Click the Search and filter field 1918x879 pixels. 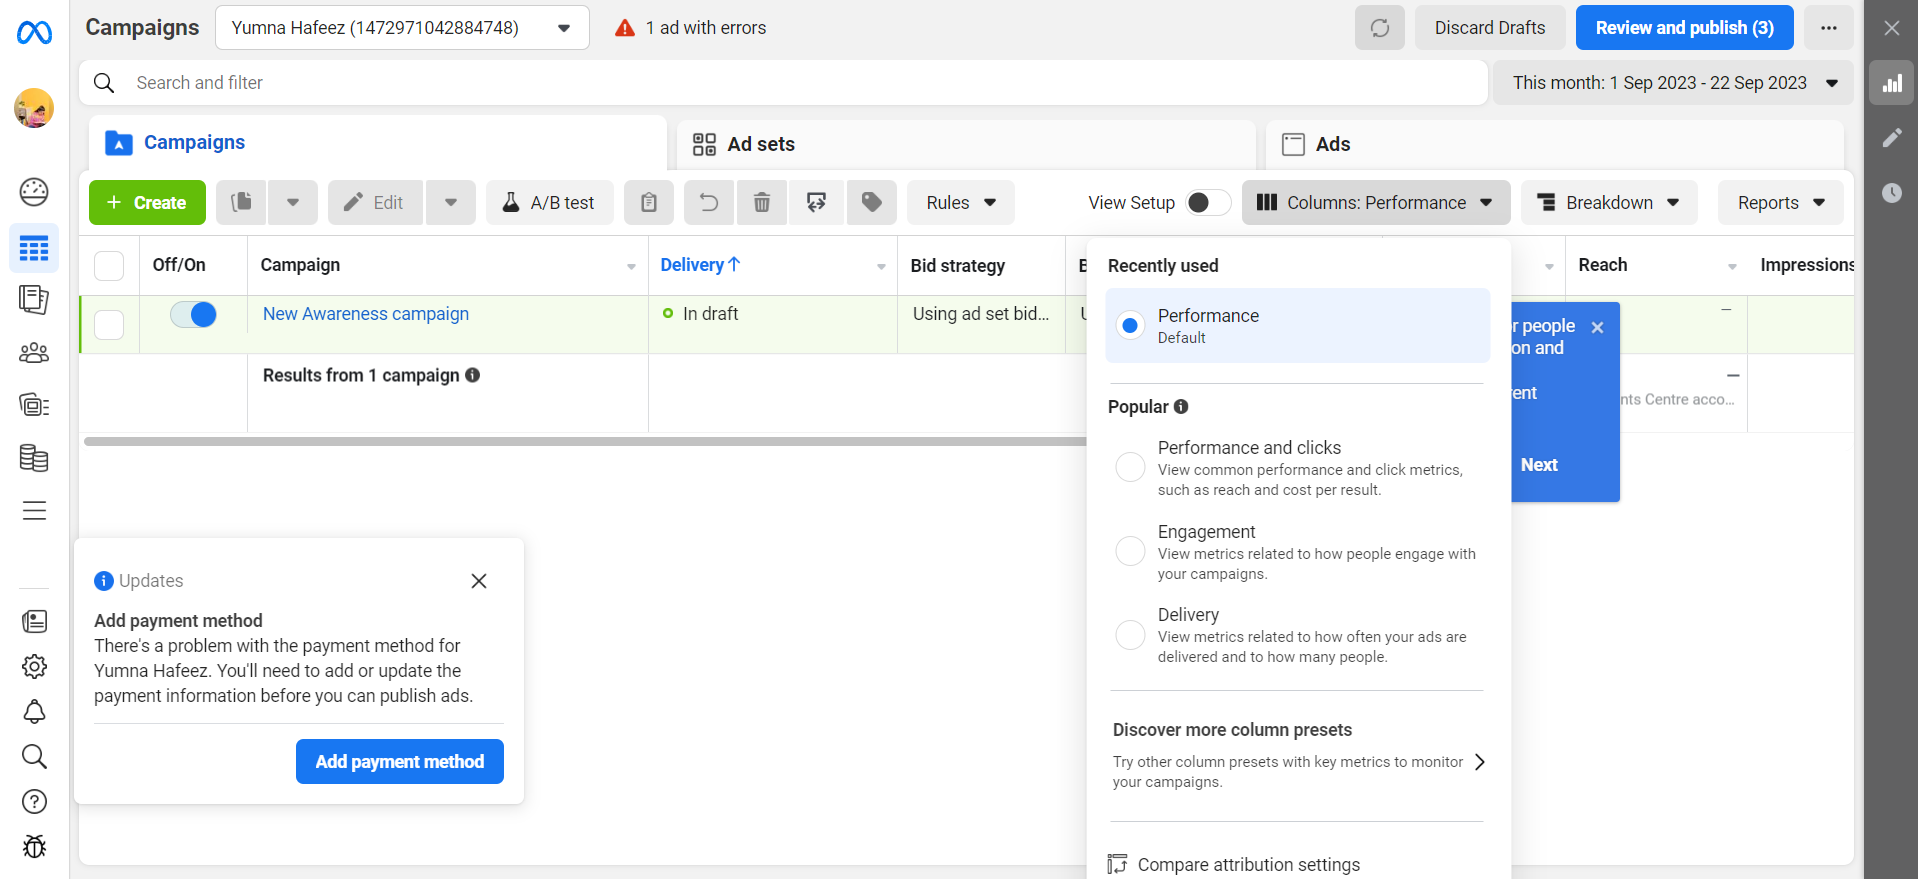tap(784, 83)
